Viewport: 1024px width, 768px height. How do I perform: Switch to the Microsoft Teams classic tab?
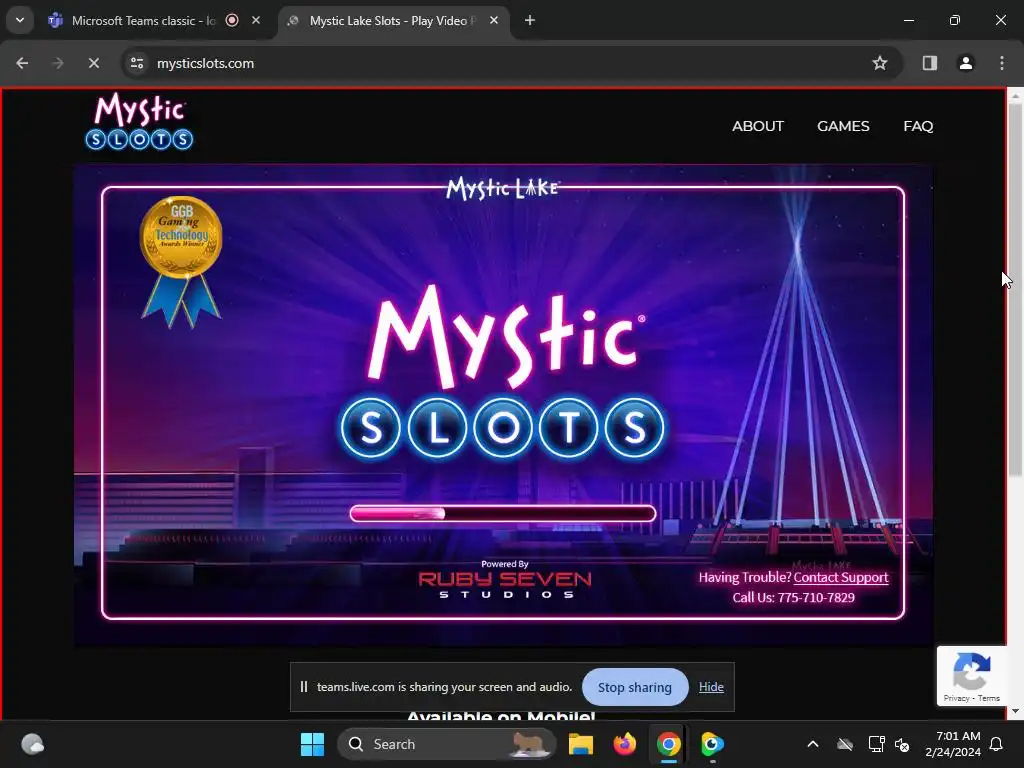coord(142,21)
